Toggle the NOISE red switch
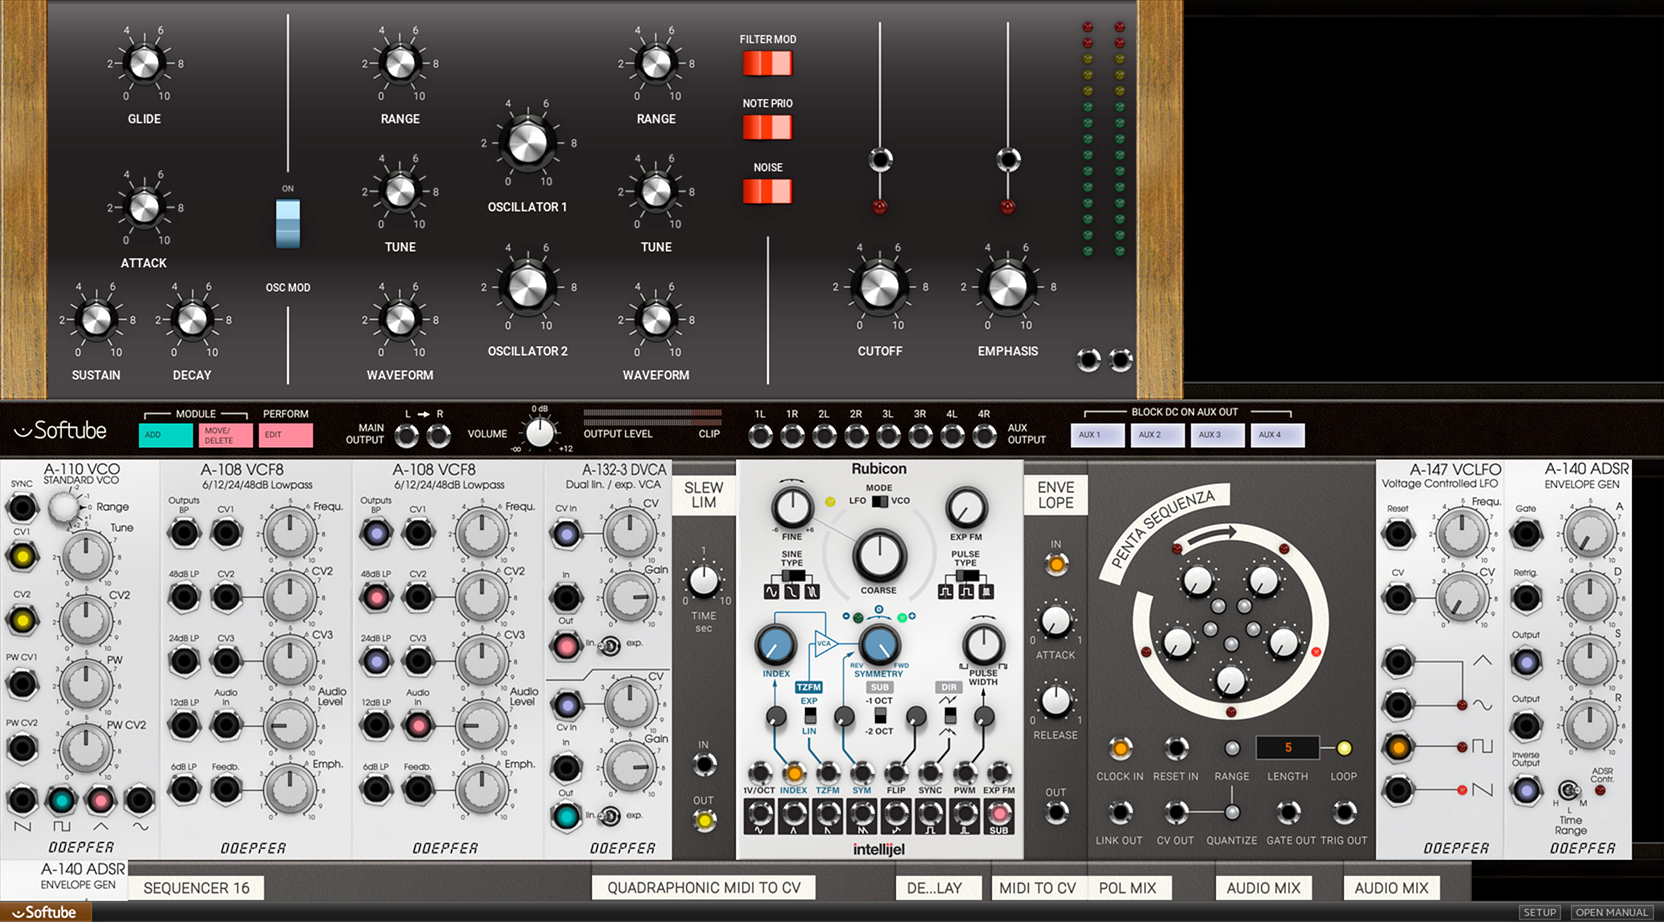This screenshot has width=1664, height=922. pos(767,191)
